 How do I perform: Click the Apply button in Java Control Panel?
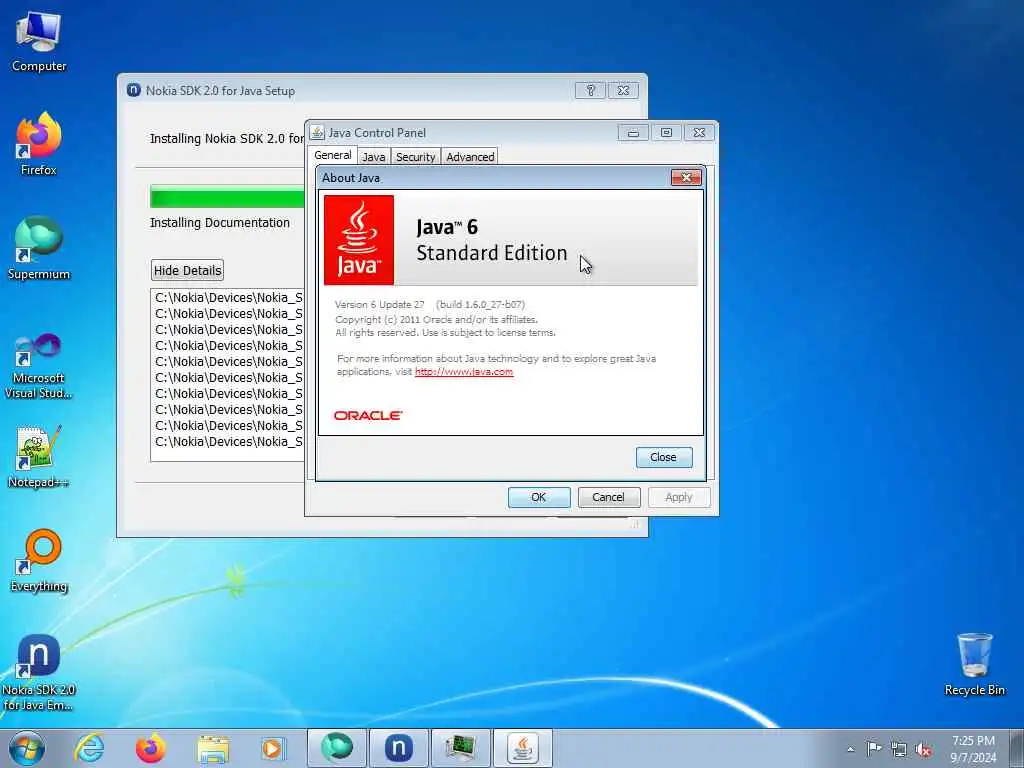pyautogui.click(x=679, y=497)
